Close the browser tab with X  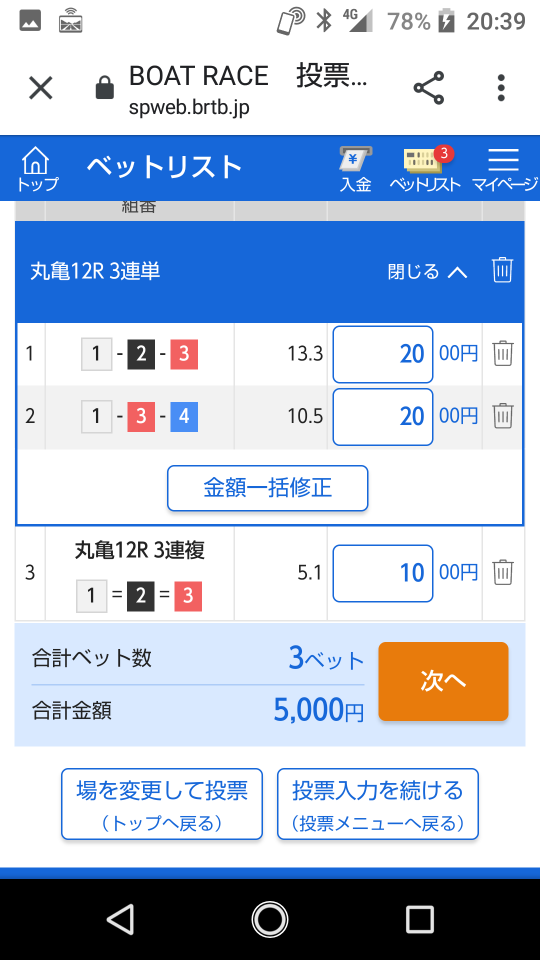41,88
